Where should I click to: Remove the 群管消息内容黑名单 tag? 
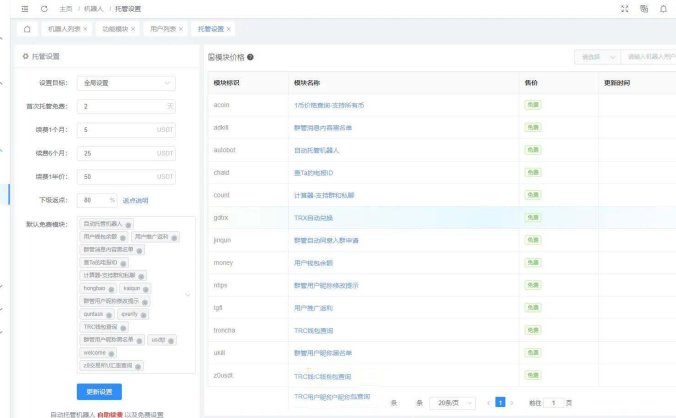139,251
